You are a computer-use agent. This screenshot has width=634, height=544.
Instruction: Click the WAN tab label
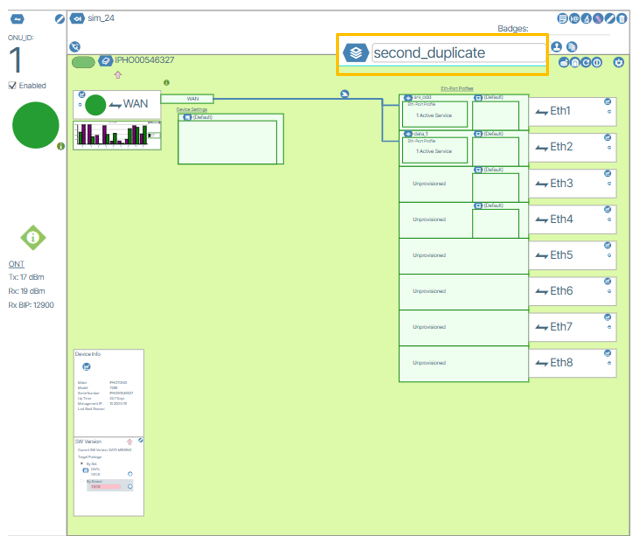[x=193, y=99]
